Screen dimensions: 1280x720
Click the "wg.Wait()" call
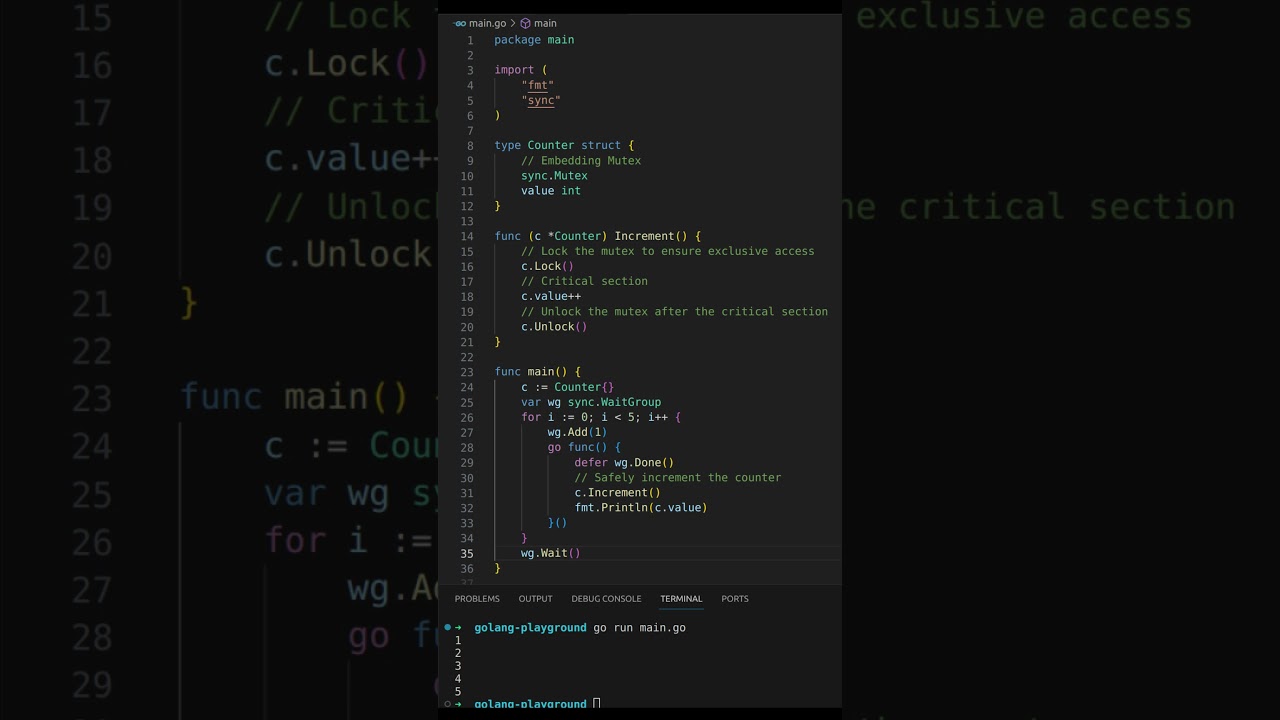coord(551,553)
